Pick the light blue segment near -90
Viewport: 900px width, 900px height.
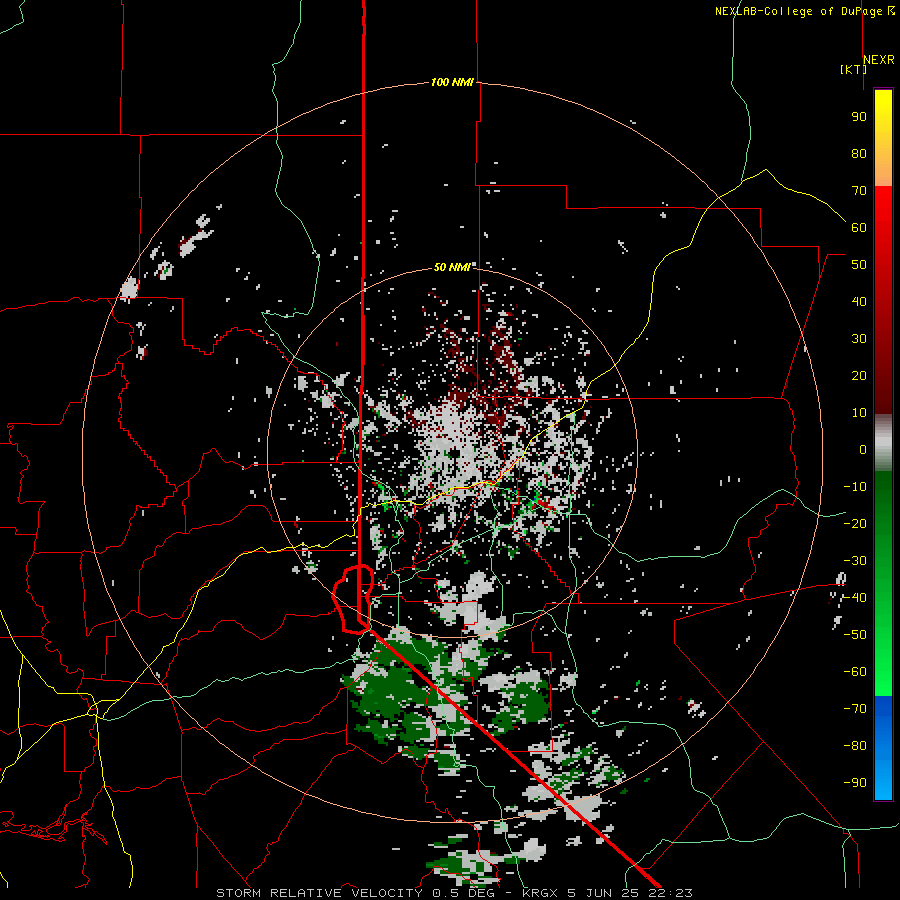click(883, 781)
